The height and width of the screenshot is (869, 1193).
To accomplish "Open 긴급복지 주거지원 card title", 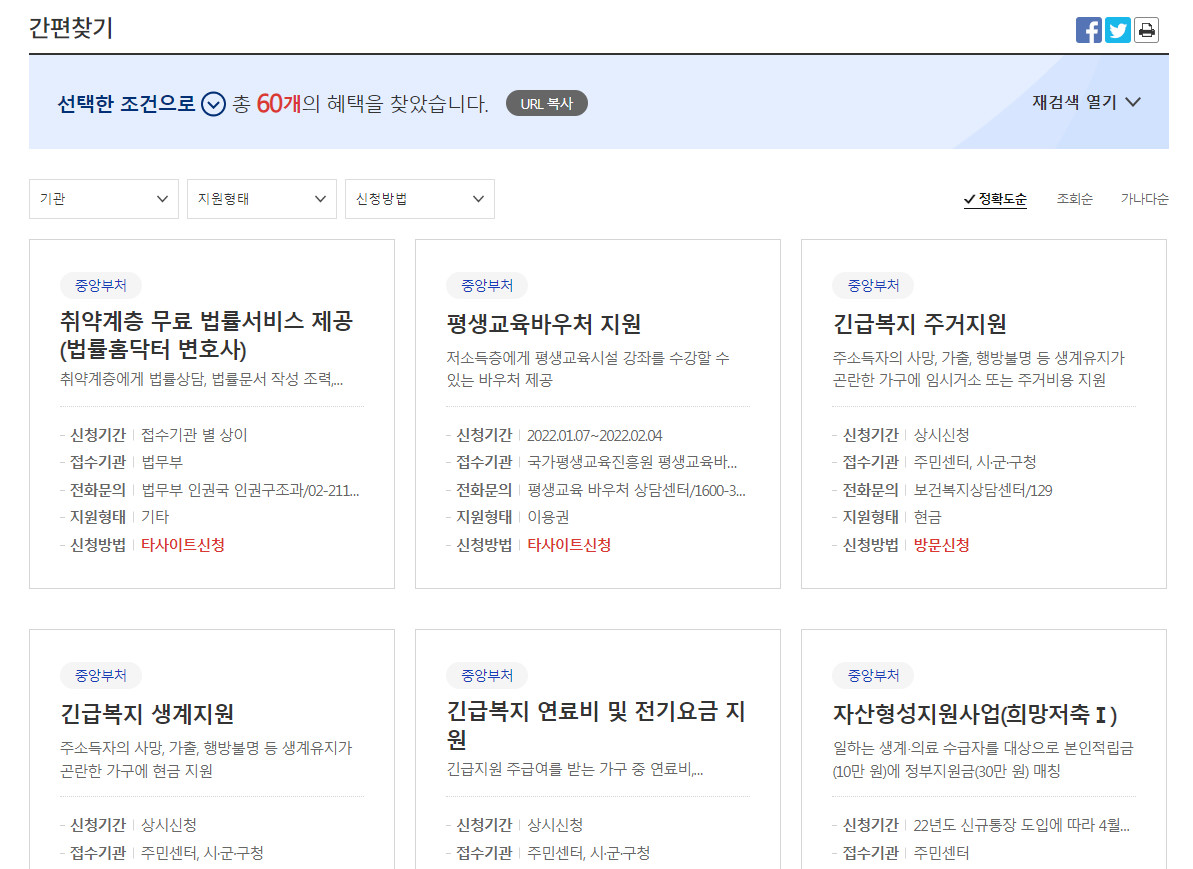I will click(919, 324).
